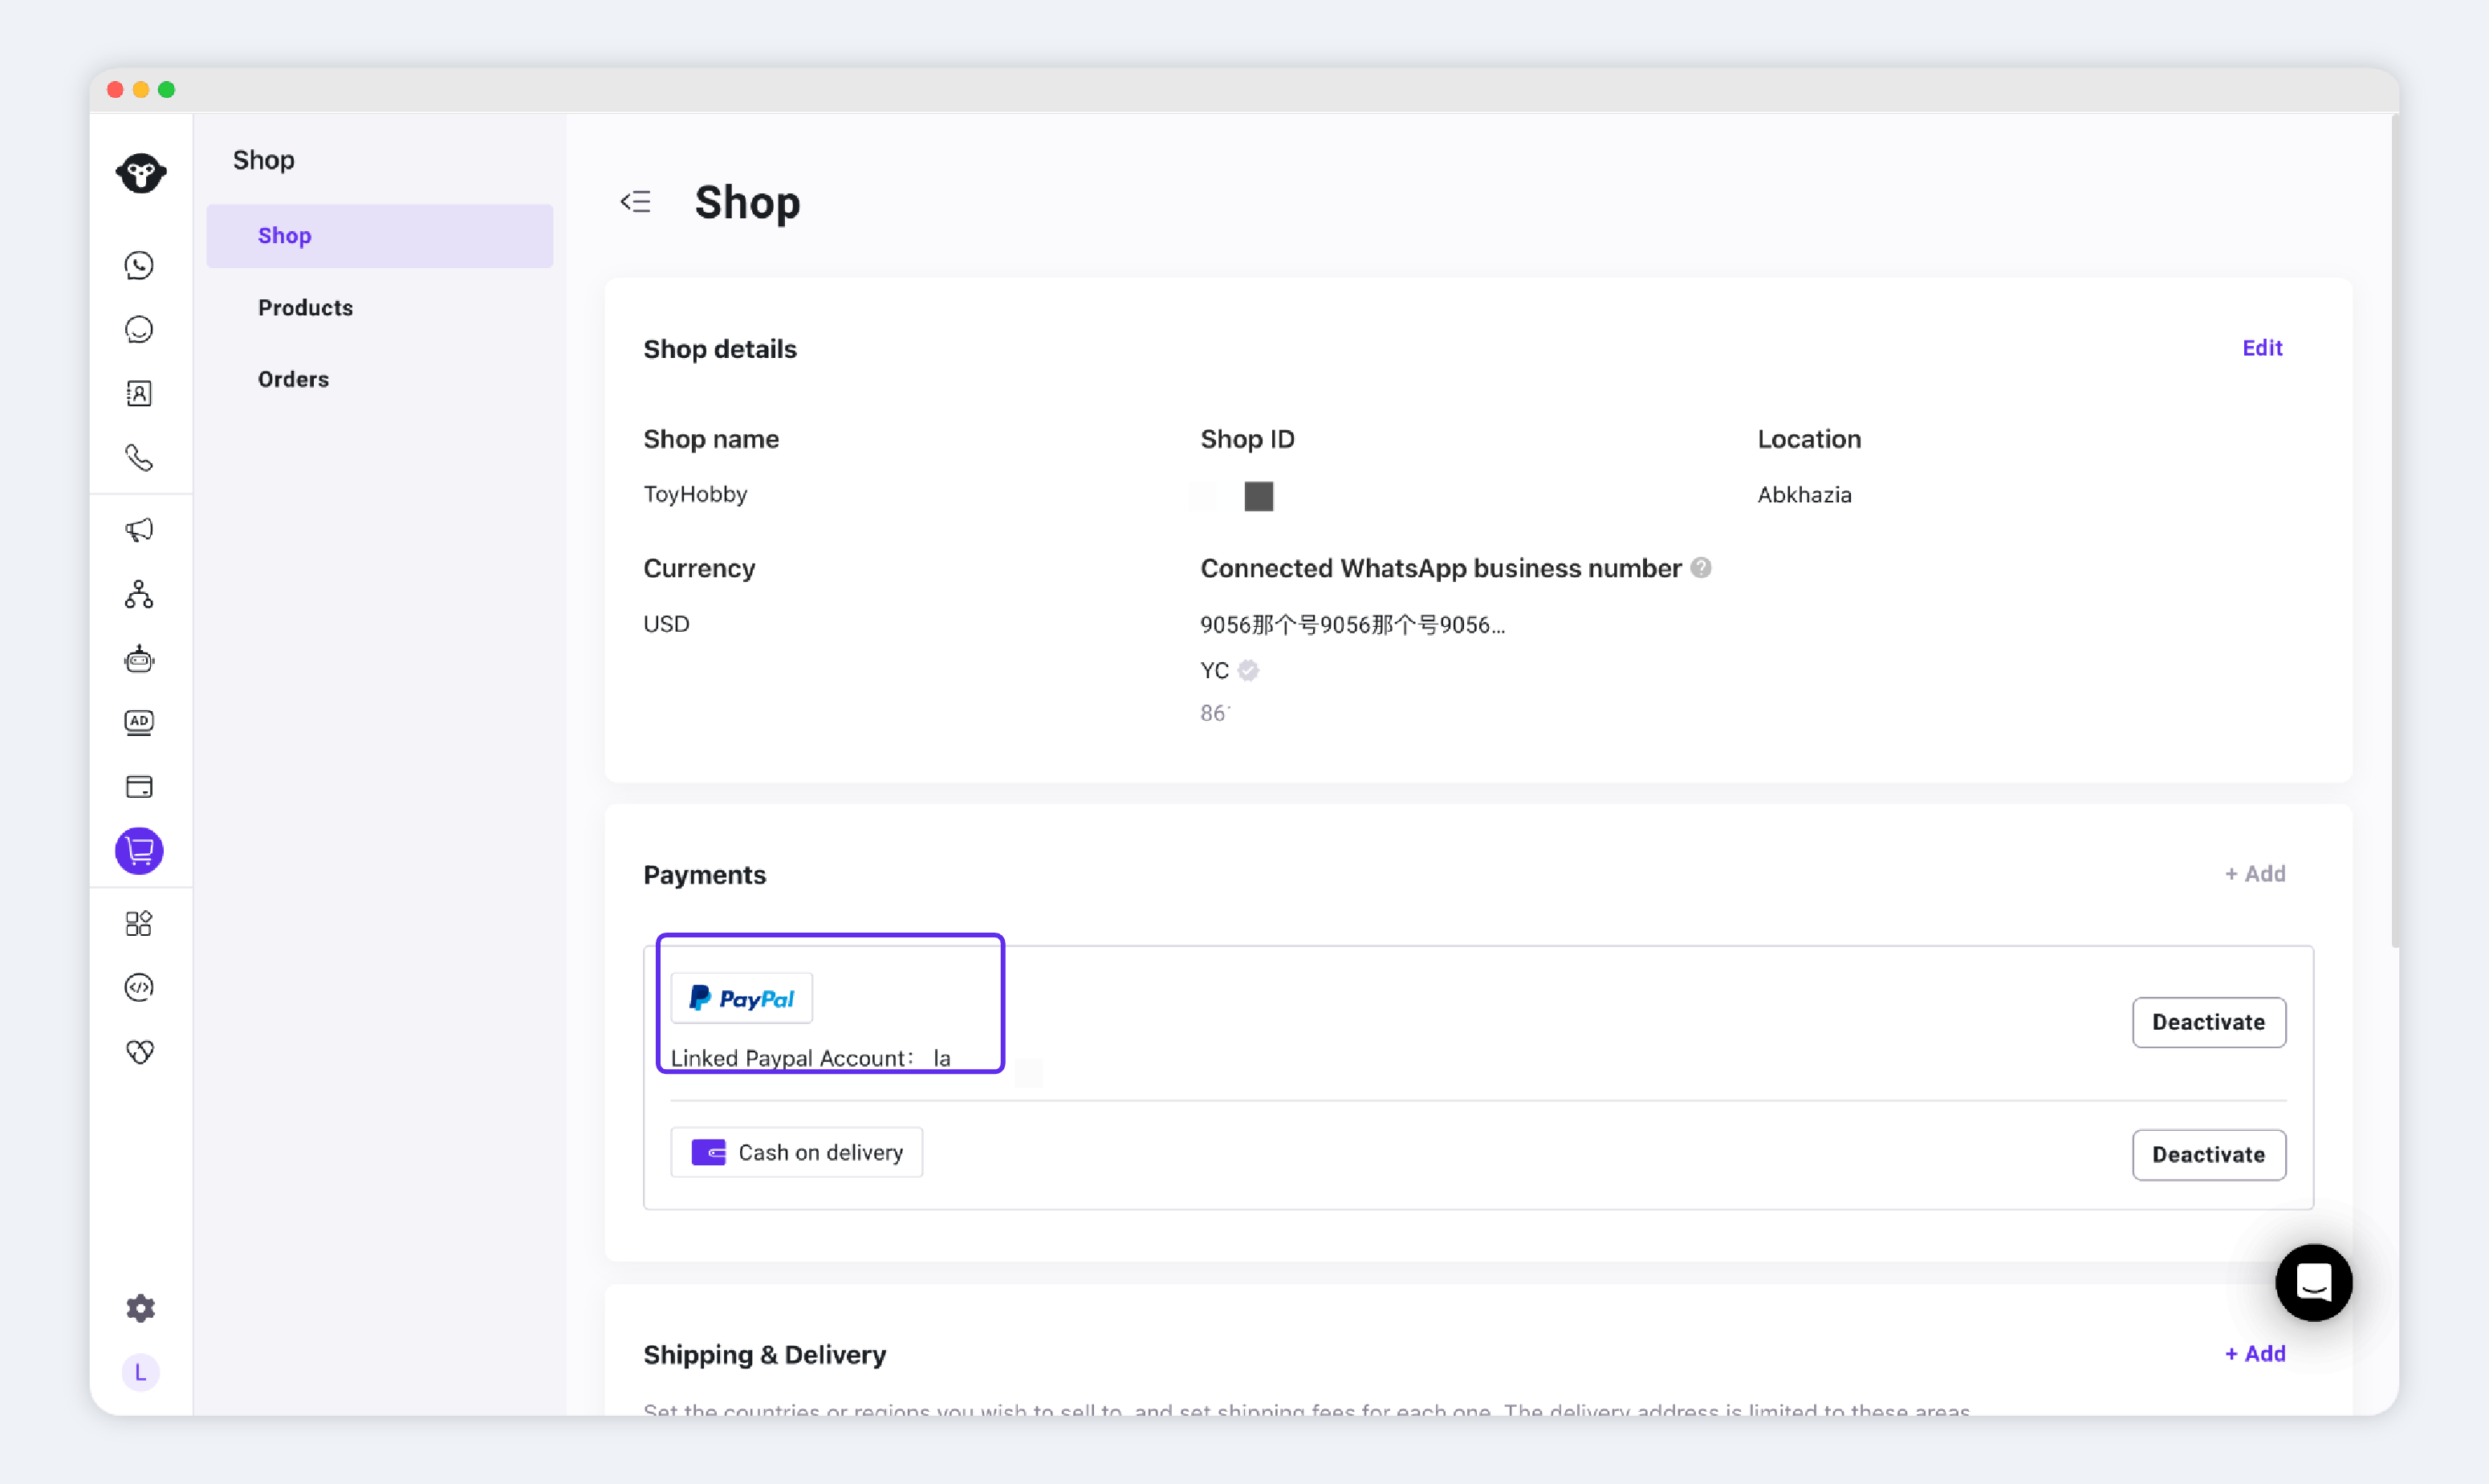The height and width of the screenshot is (1484, 2489).
Task: Open the WhatsApp icon in sidebar
Action: [x=139, y=265]
